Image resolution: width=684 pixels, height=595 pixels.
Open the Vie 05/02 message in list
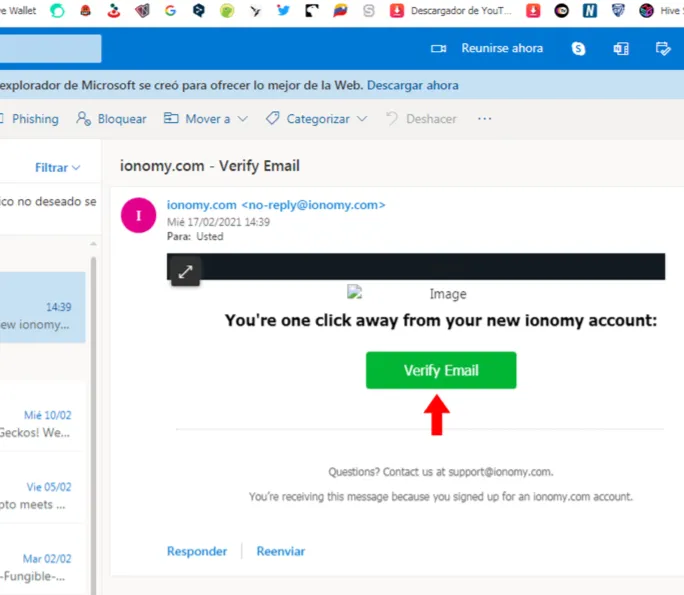click(42, 487)
